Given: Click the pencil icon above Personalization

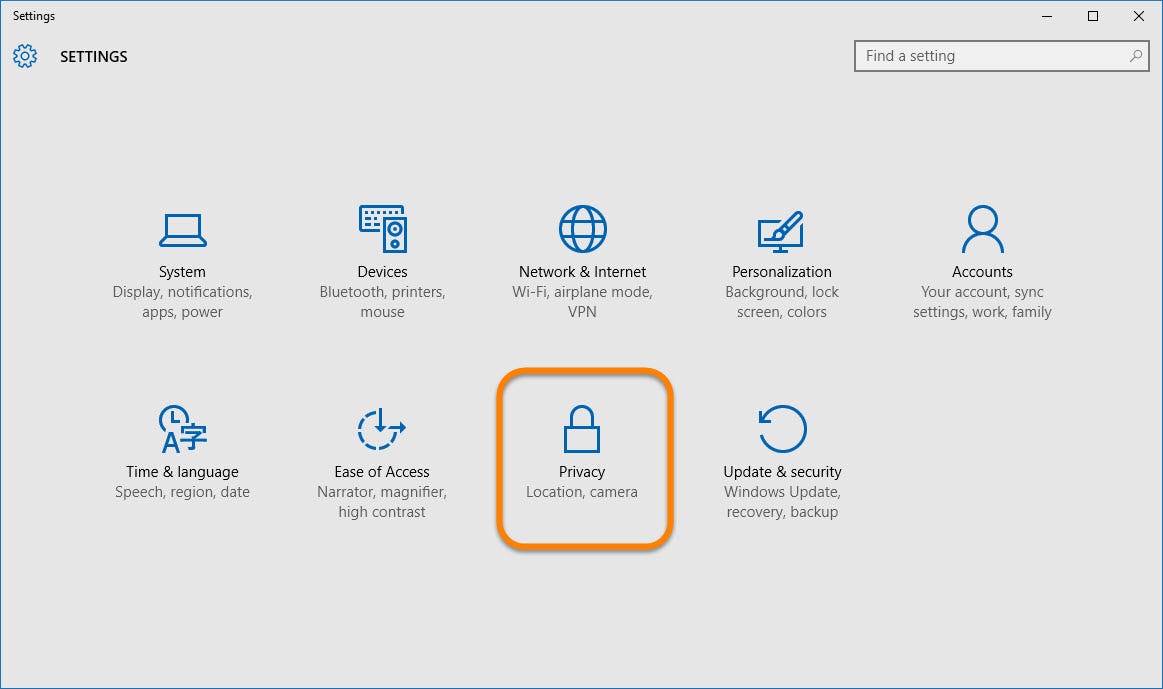Looking at the screenshot, I should 782,228.
